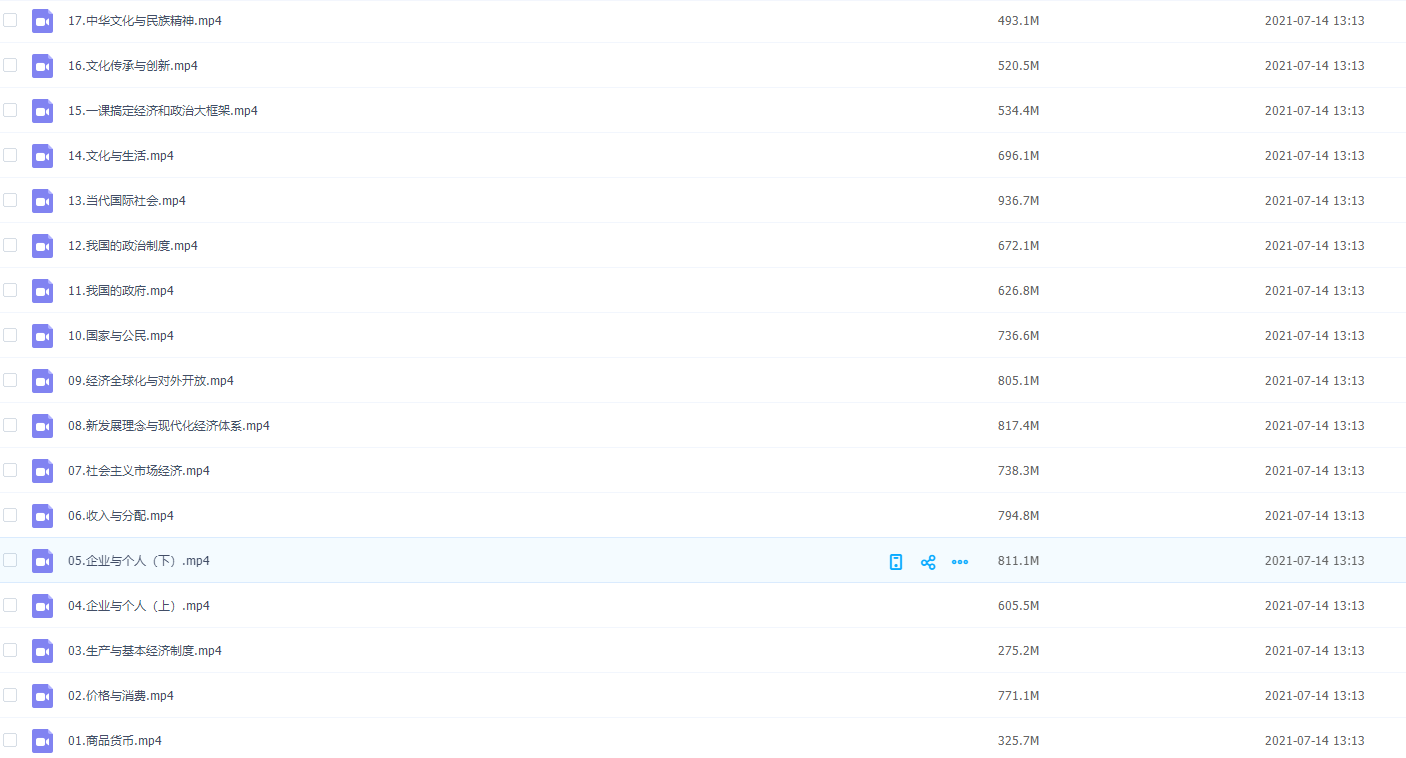The width and height of the screenshot is (1406, 758).
Task: Open the three-dot more menu on file 05 row
Action: point(960,562)
